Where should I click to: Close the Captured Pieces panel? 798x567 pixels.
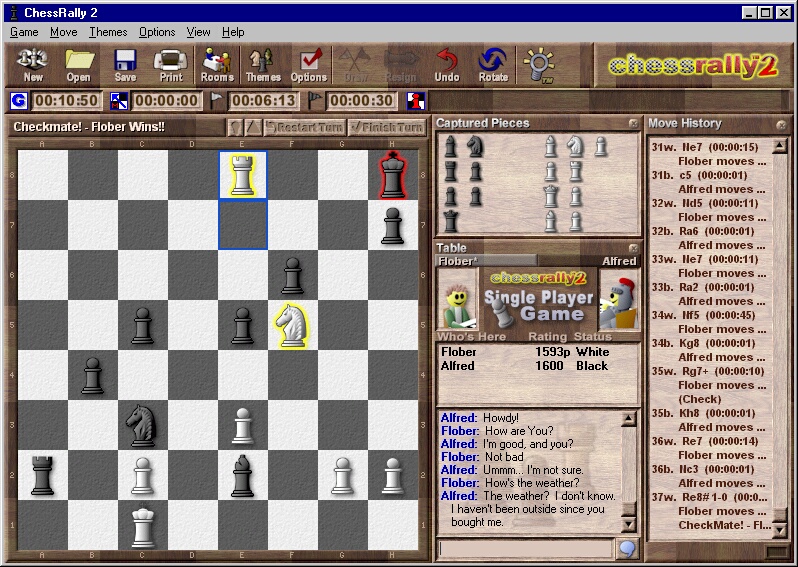(633, 123)
